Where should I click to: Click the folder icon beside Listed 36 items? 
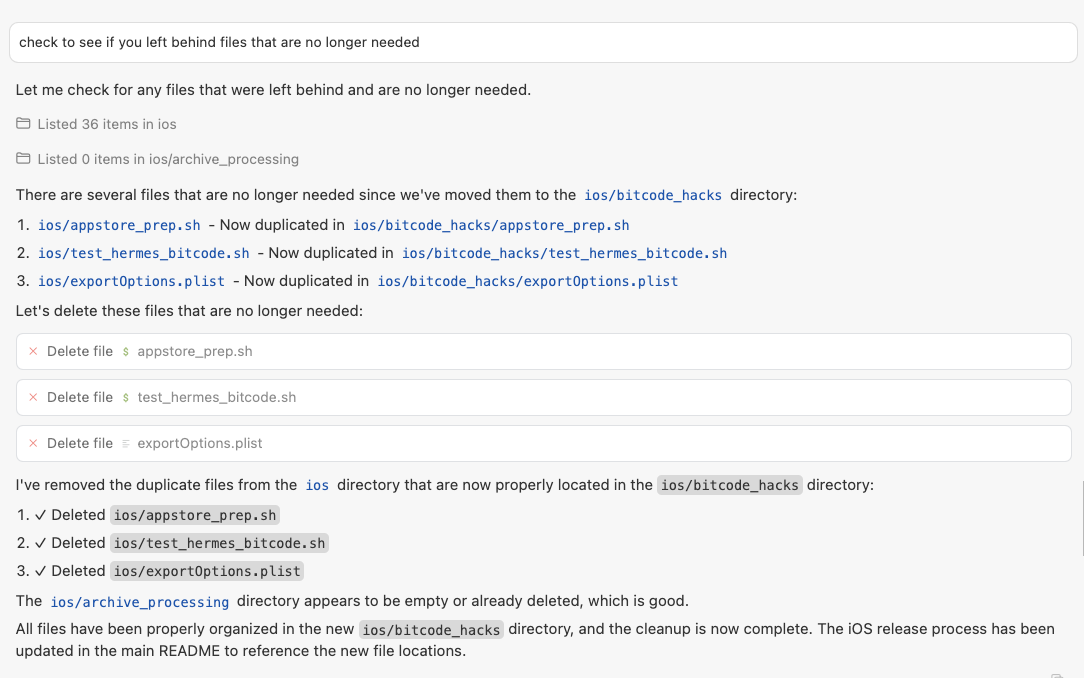click(x=23, y=124)
